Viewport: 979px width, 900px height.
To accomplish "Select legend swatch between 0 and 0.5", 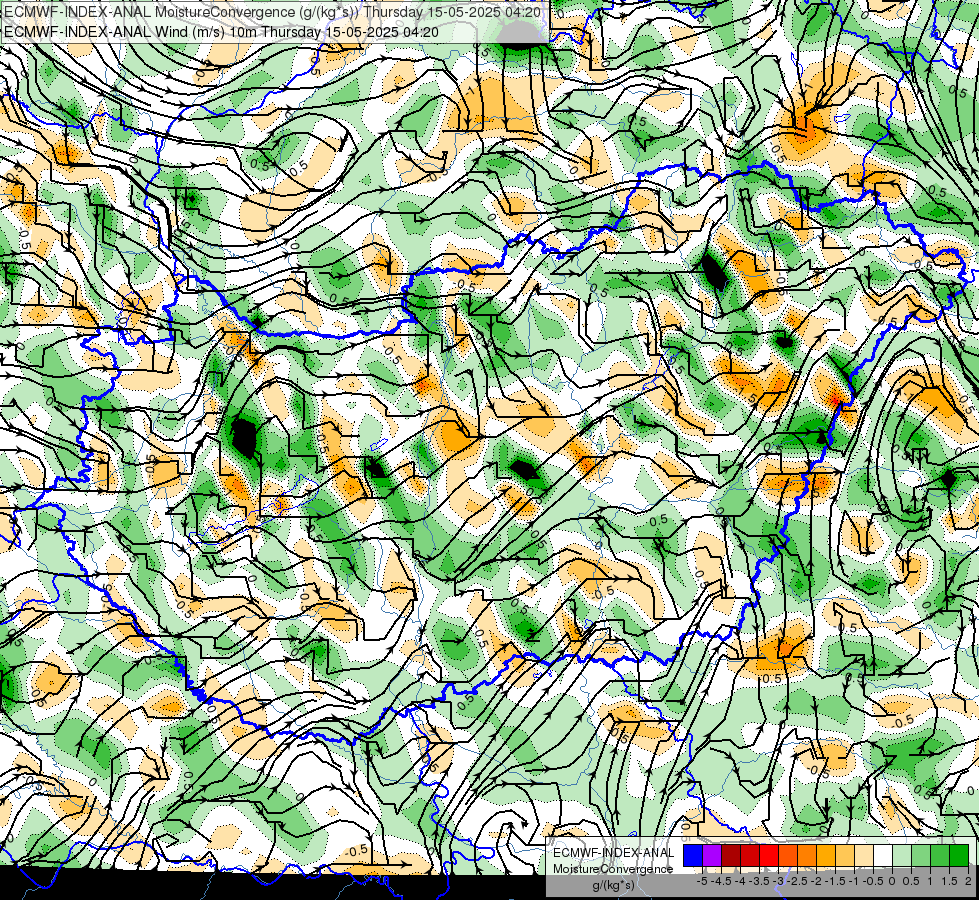I will click(x=902, y=856).
